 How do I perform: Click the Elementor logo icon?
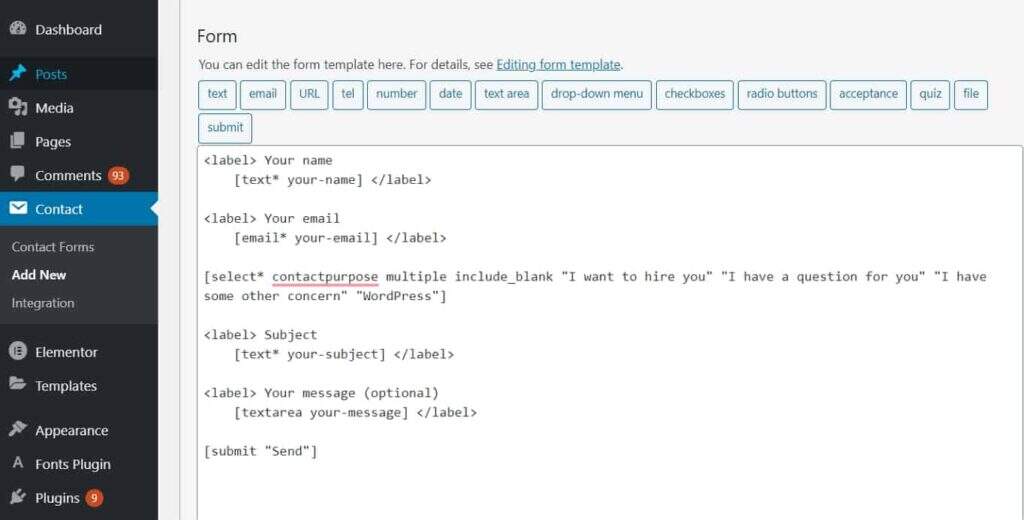tap(18, 352)
